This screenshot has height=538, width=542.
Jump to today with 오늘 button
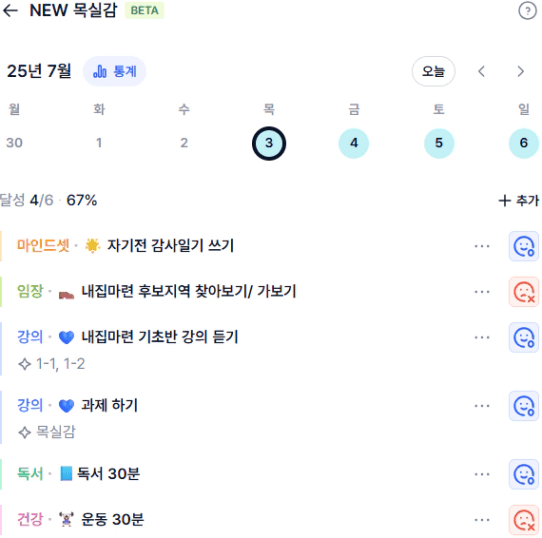pyautogui.click(x=433, y=72)
